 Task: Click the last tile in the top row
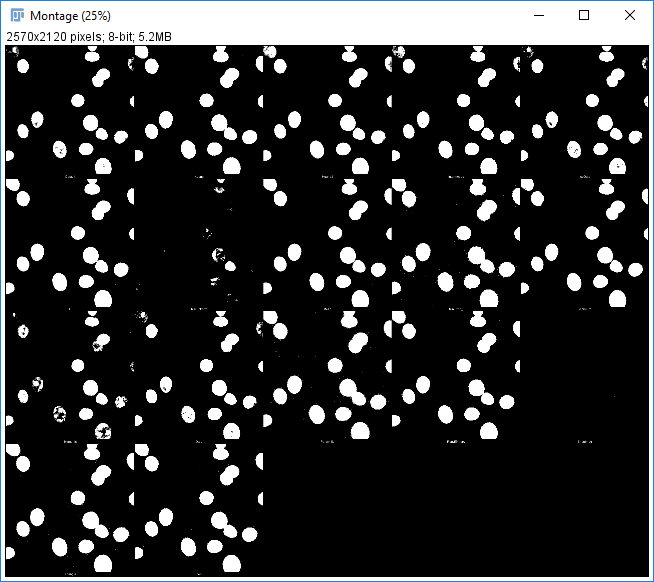[584, 111]
